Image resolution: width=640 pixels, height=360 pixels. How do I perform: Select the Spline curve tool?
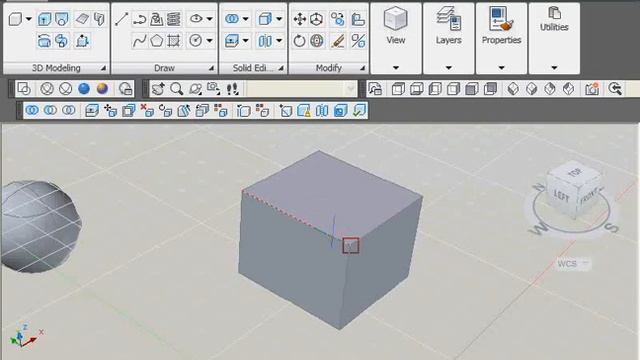coord(140,41)
